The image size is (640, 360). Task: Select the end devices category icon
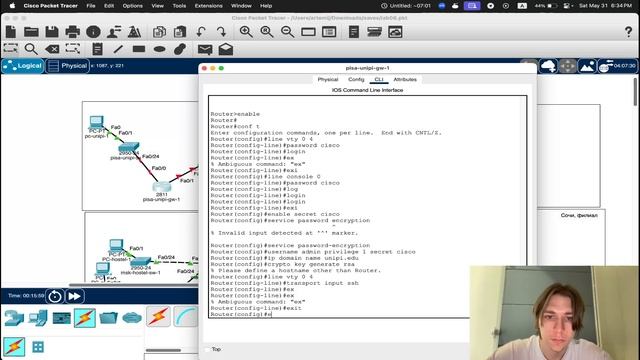pos(38,318)
